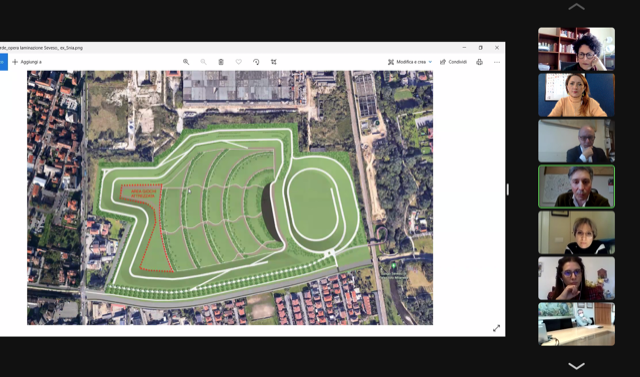Select the crop tool icon

[x=273, y=62]
